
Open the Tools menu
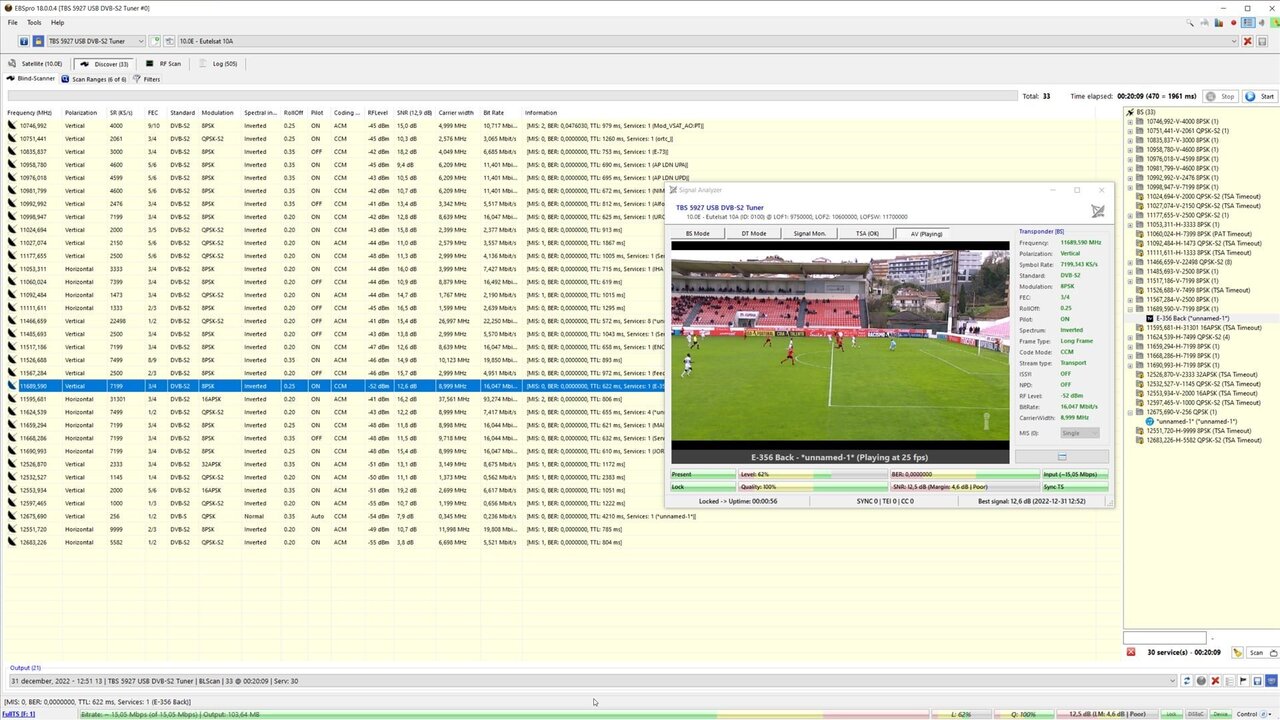(33, 21)
